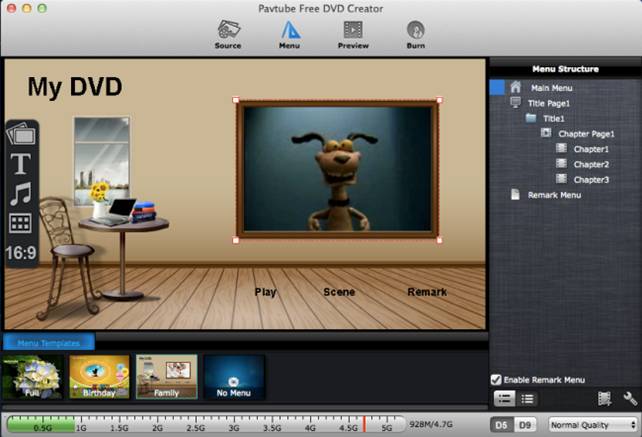
Task: Click the 928M/4.7G size readout
Action: pyautogui.click(x=431, y=424)
